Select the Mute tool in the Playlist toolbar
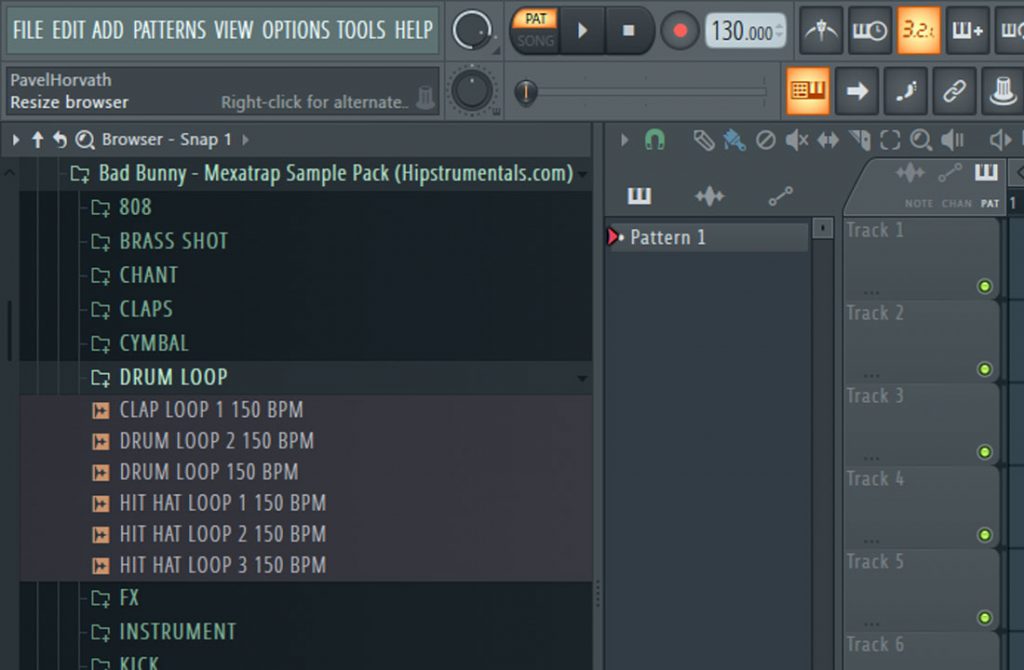Screen dimensions: 1024x670 click(x=796, y=141)
